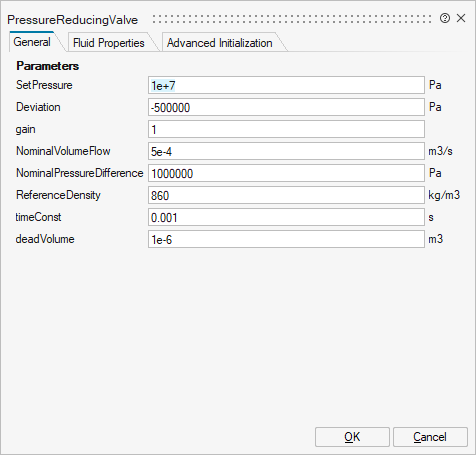Select the deadVolume input field
The image size is (476, 455).
point(286,239)
